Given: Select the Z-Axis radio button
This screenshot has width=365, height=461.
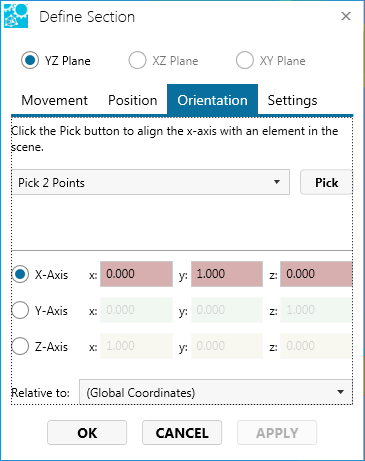Looking at the screenshot, I should [x=20, y=346].
